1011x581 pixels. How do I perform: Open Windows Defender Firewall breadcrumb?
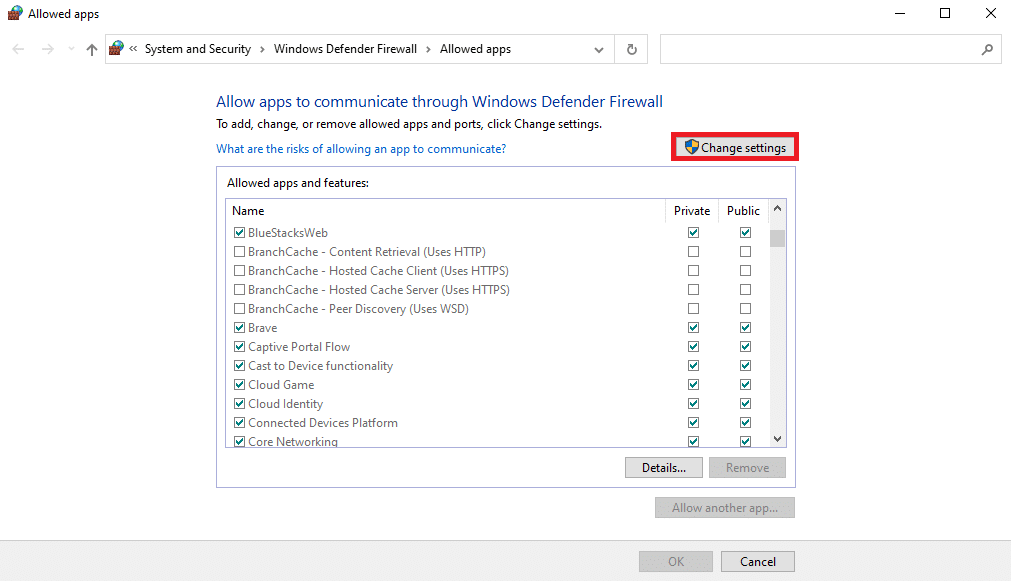345,49
